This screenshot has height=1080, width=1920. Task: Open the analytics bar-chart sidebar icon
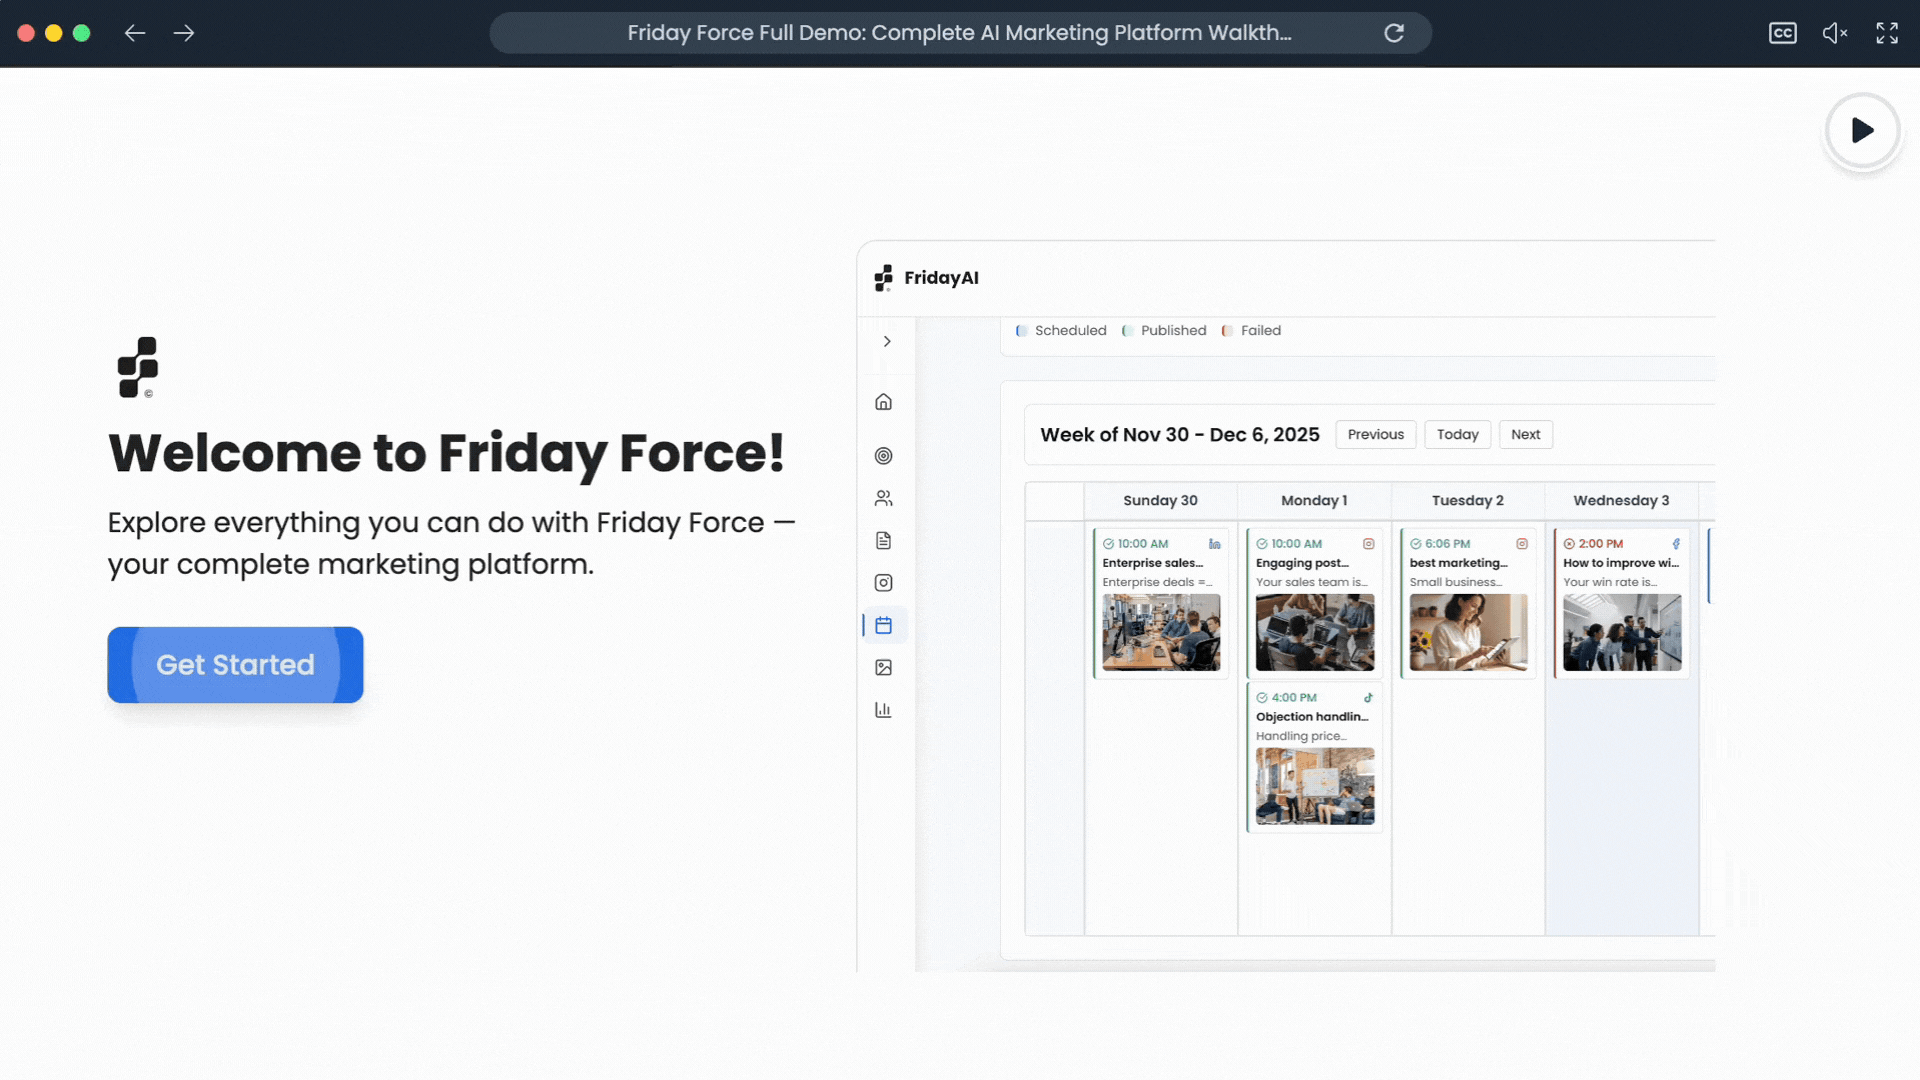(884, 709)
